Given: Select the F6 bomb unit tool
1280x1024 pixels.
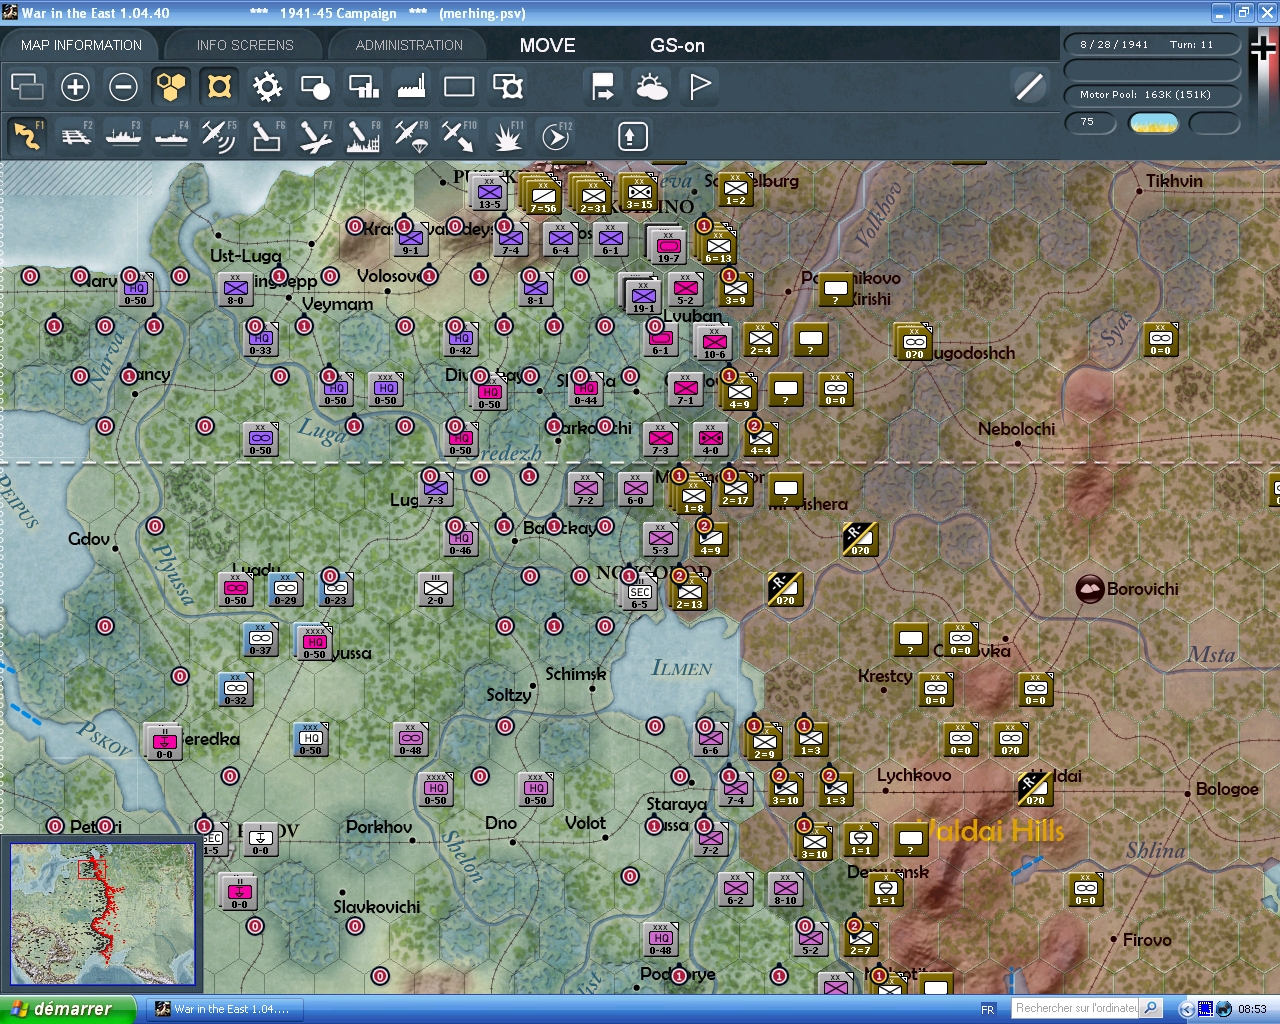Looking at the screenshot, I should [x=267, y=135].
